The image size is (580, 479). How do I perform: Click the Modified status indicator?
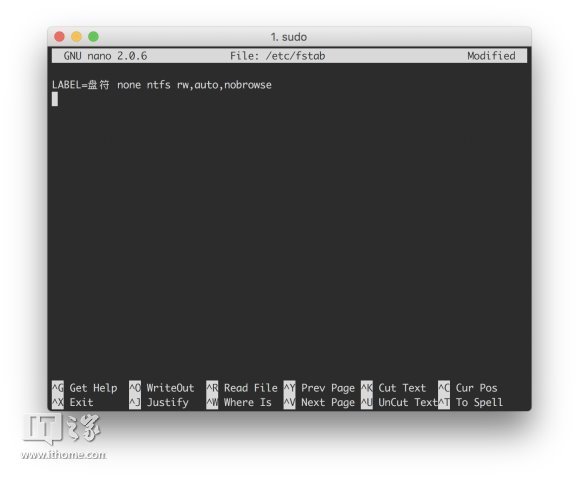point(491,56)
